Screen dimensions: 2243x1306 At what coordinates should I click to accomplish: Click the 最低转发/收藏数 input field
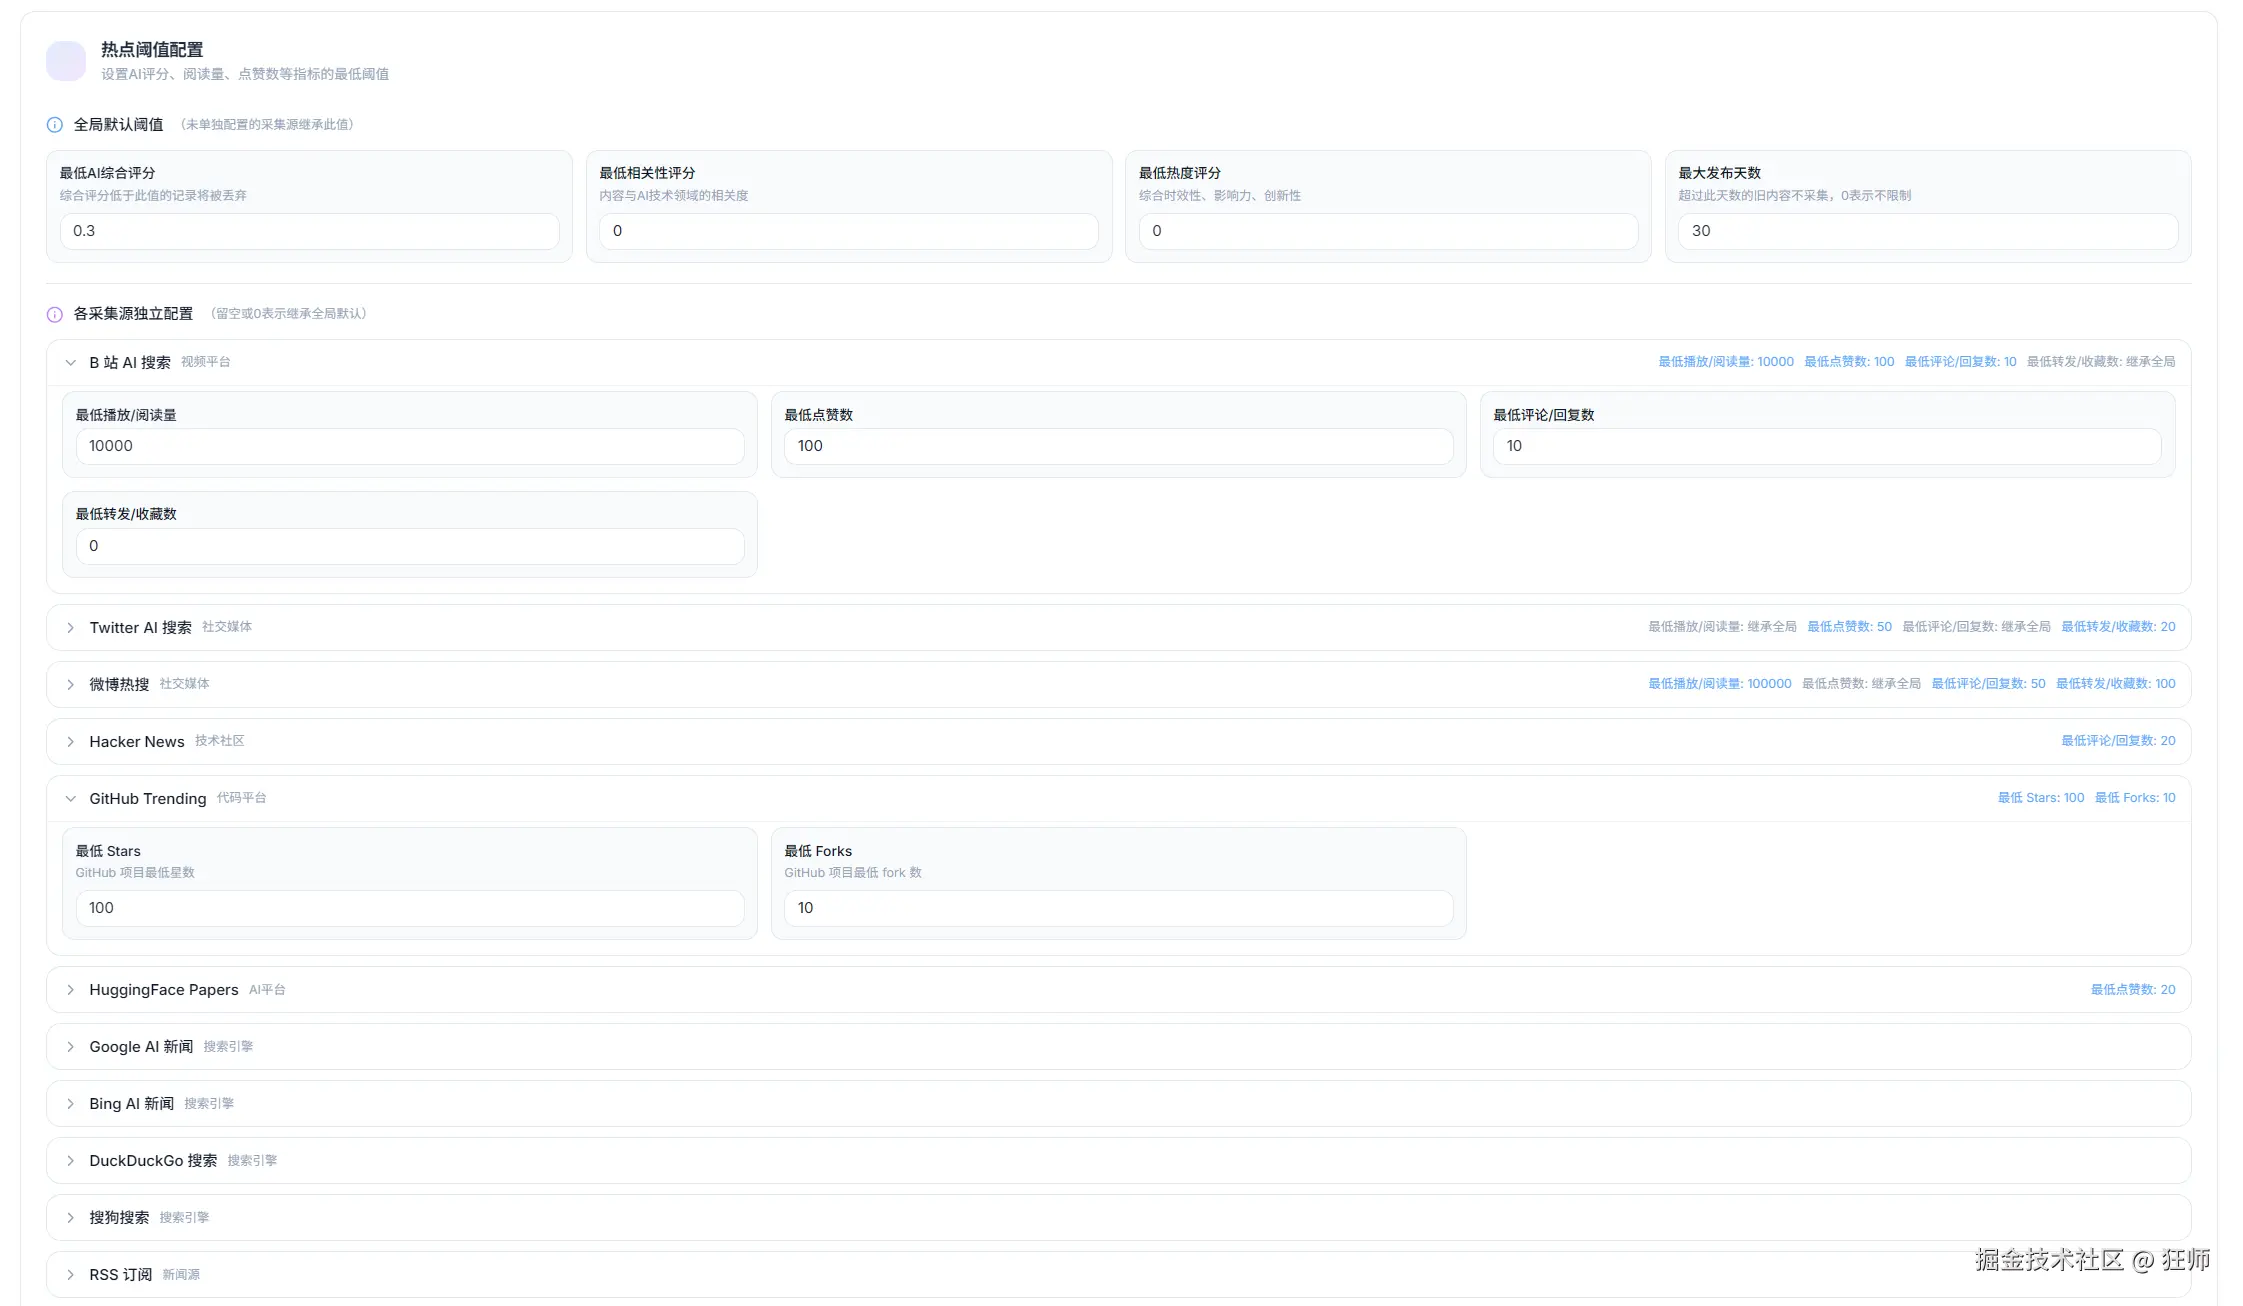pos(409,546)
